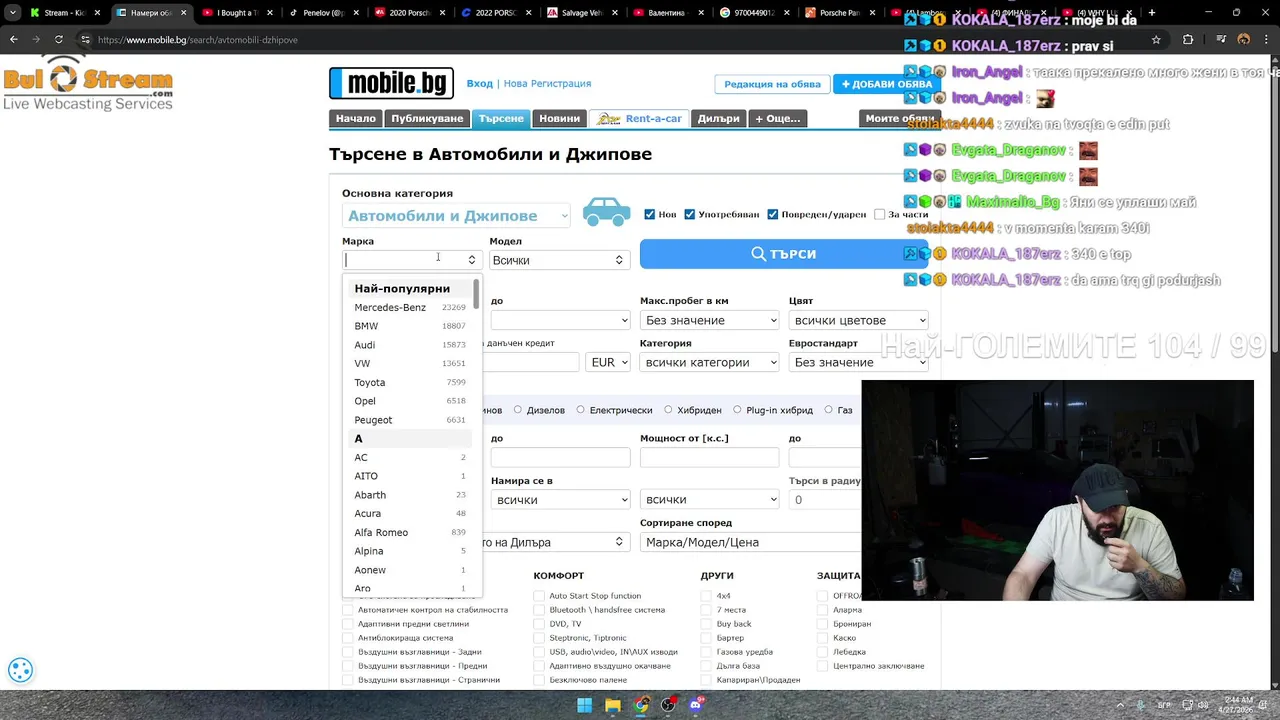Open File Explorer from the taskbar

613,705
